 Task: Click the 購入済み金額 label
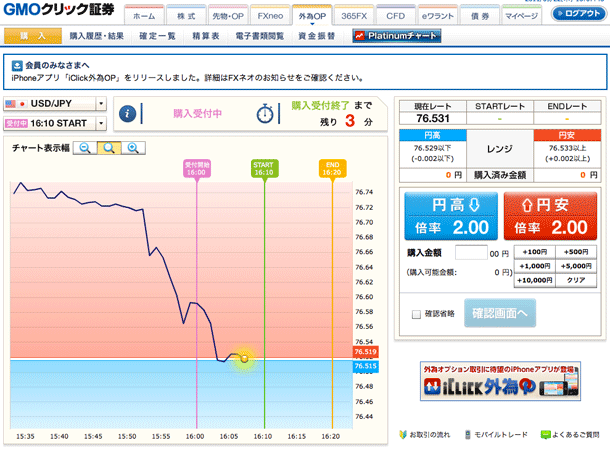pyautogui.click(x=500, y=175)
